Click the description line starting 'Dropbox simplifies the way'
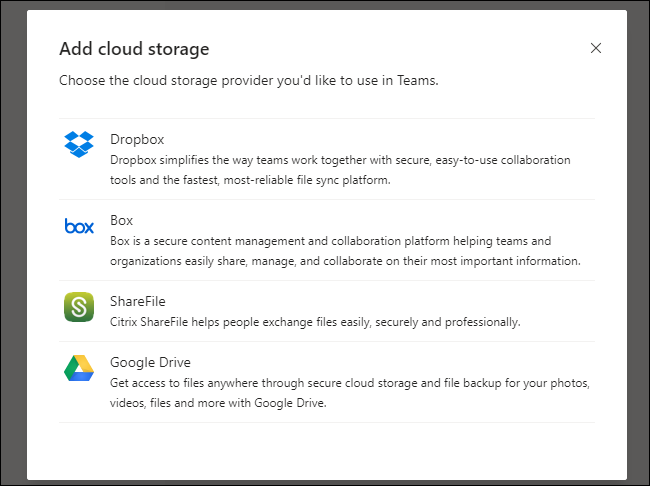The width and height of the screenshot is (650, 486). point(340,160)
